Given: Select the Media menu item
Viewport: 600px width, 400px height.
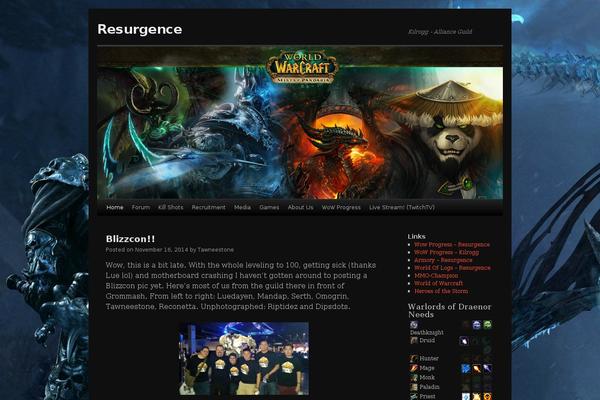Looking at the screenshot, I should (242, 207).
